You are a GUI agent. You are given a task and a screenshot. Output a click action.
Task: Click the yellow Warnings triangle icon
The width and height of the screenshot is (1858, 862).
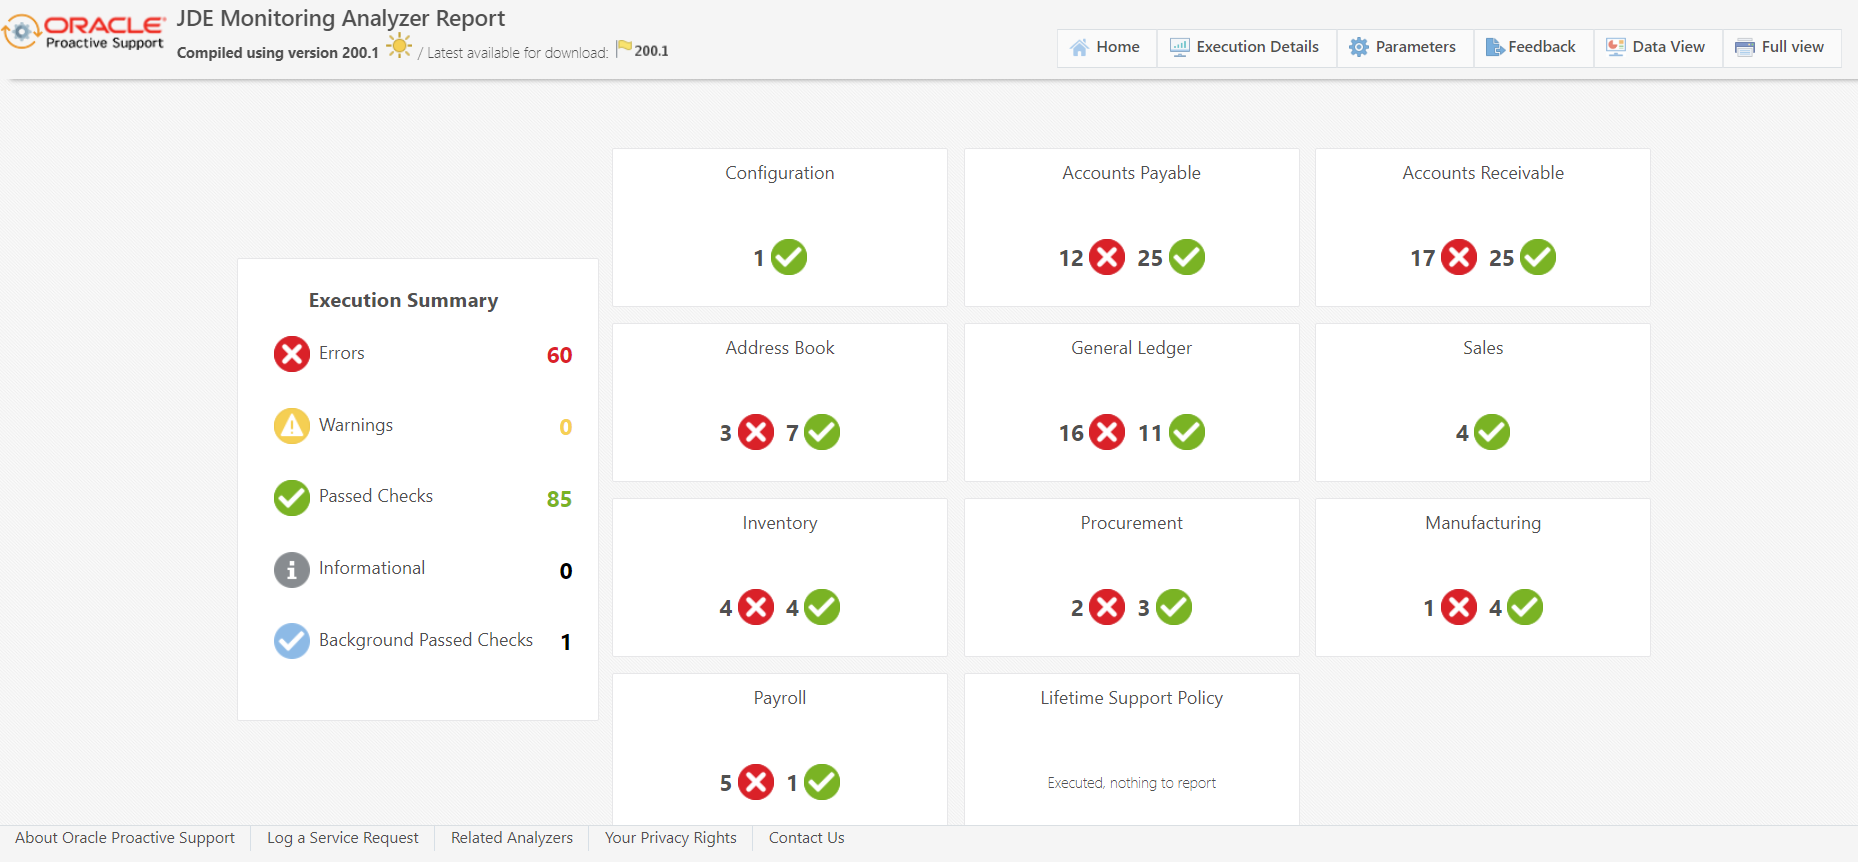pos(292,425)
